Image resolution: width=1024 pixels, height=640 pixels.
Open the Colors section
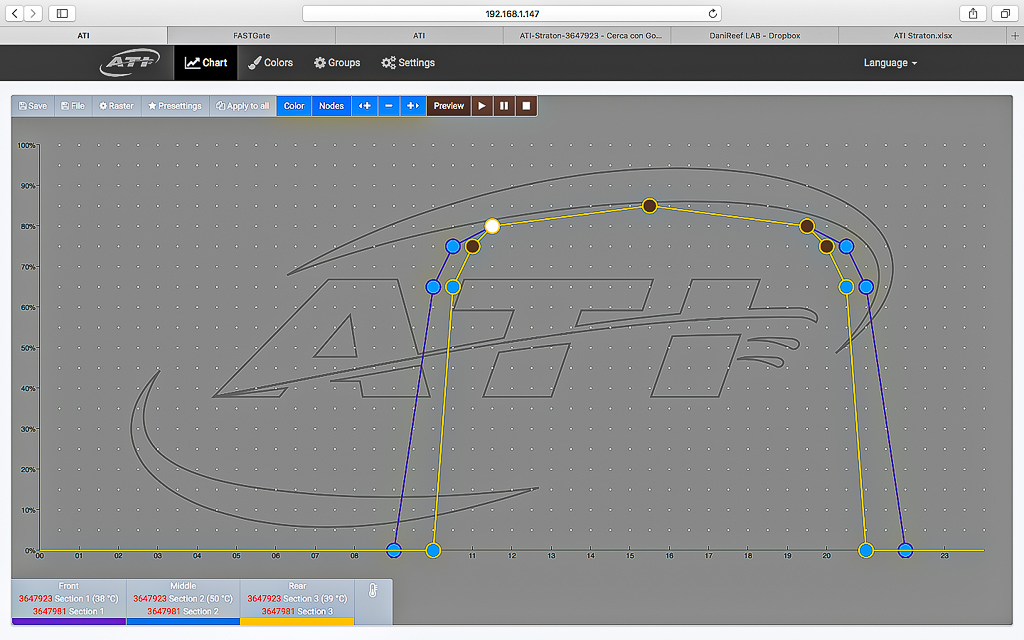click(270, 63)
